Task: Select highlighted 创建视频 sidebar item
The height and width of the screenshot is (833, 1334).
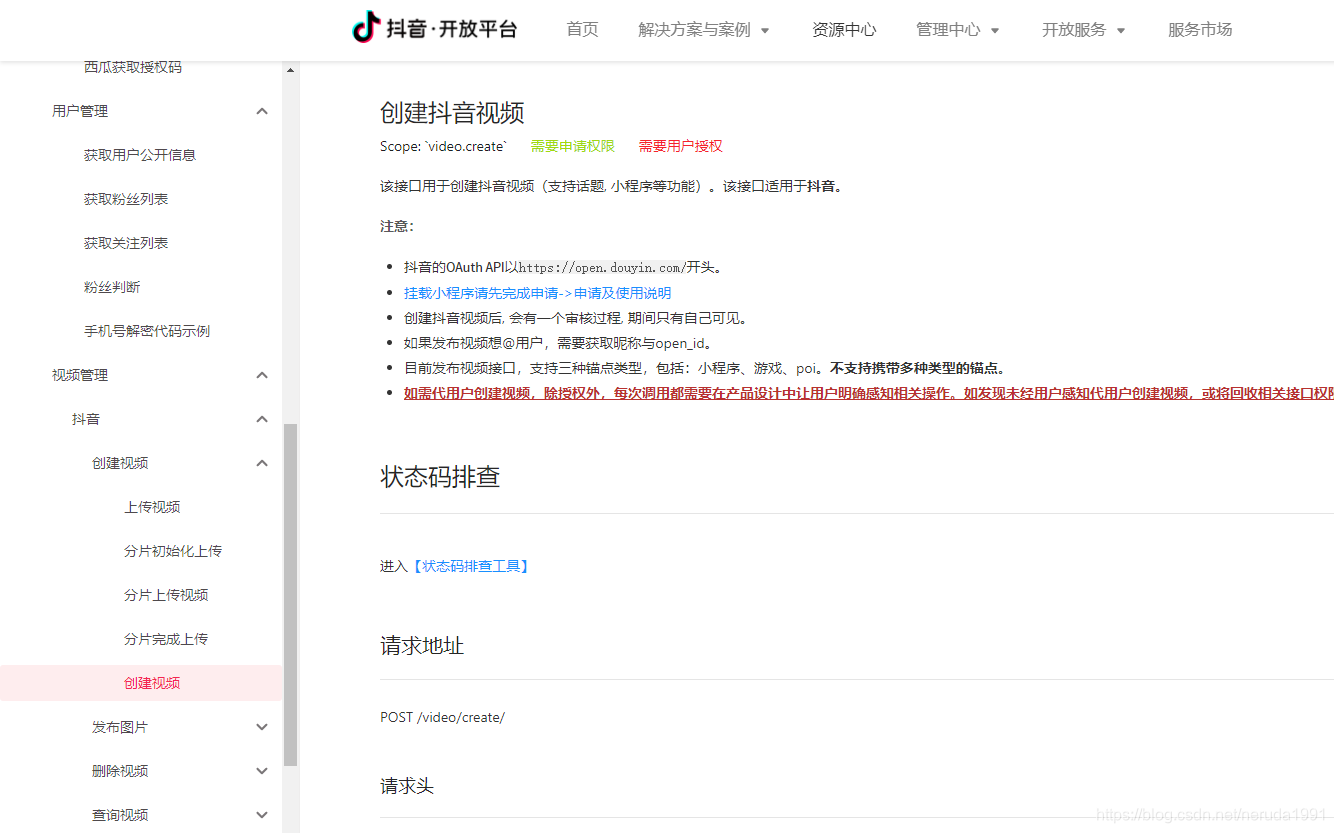Action: (x=141, y=683)
